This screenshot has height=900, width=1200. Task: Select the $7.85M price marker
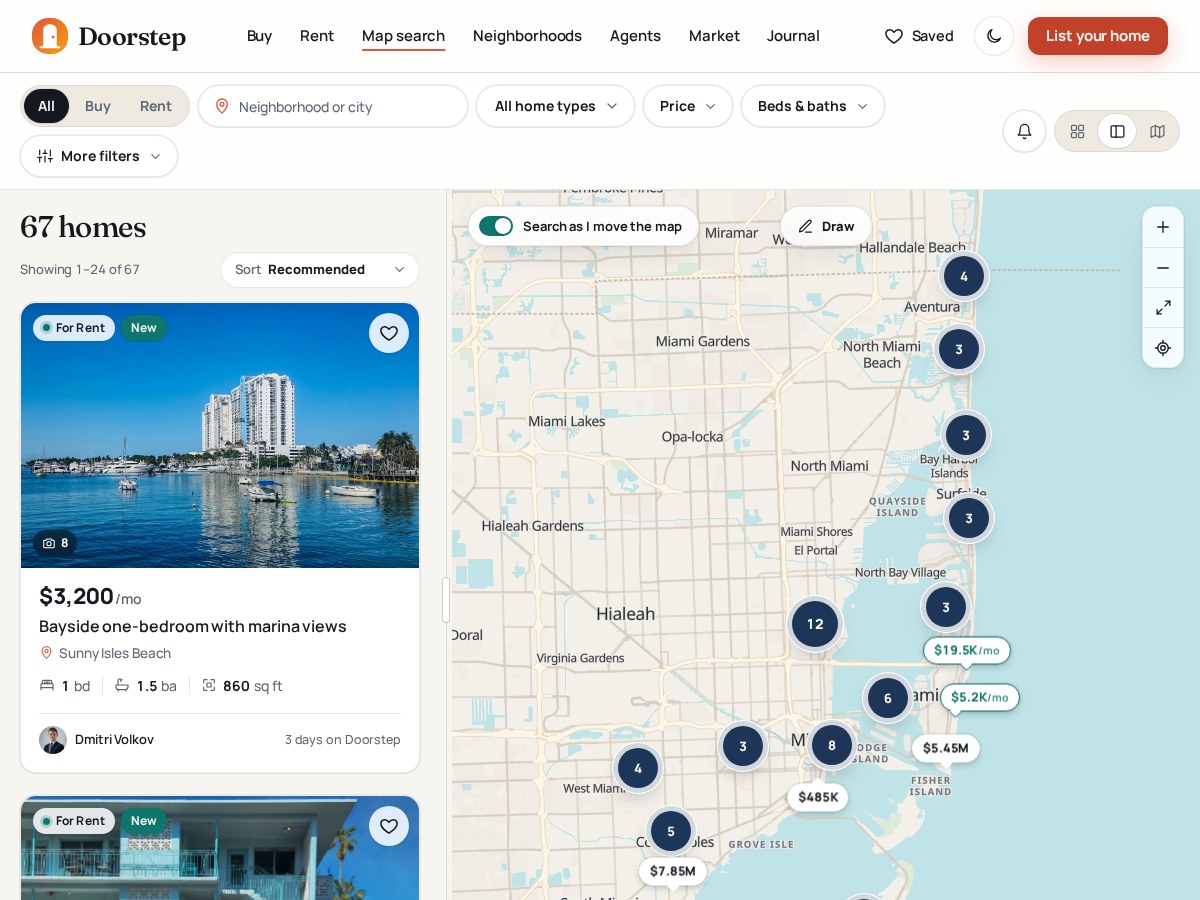click(673, 871)
